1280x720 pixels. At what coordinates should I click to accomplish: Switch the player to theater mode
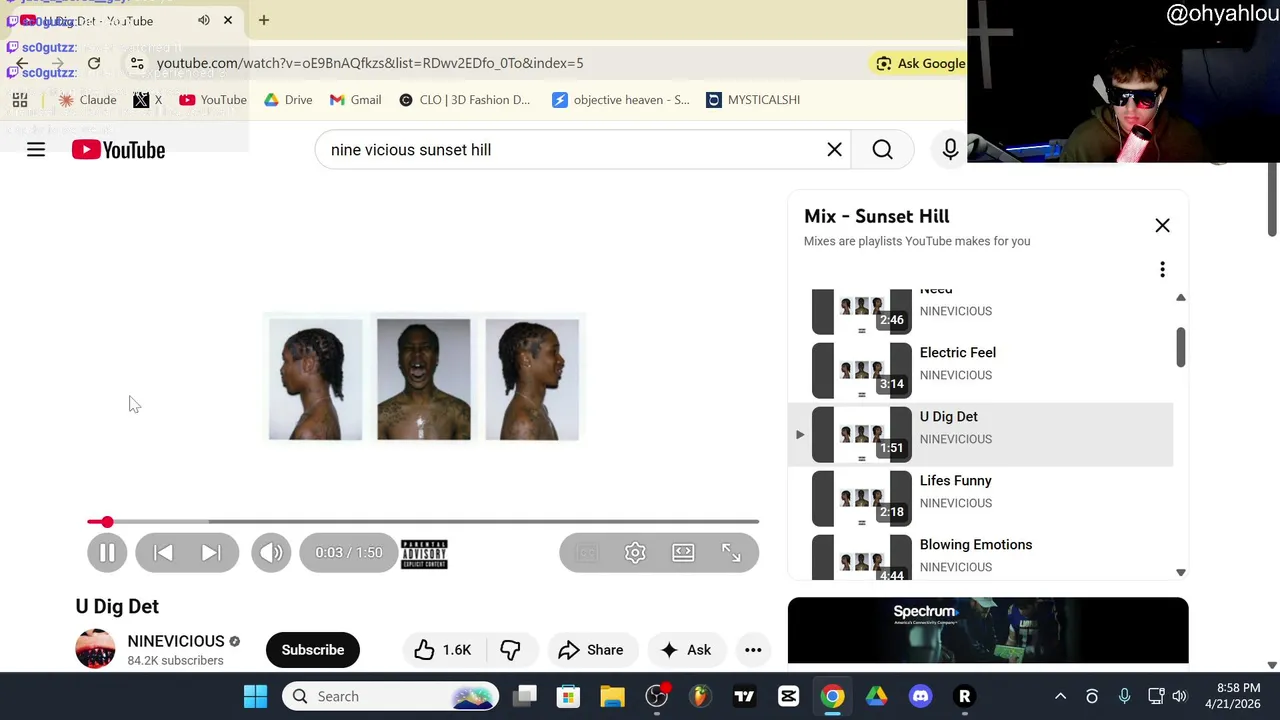(683, 552)
